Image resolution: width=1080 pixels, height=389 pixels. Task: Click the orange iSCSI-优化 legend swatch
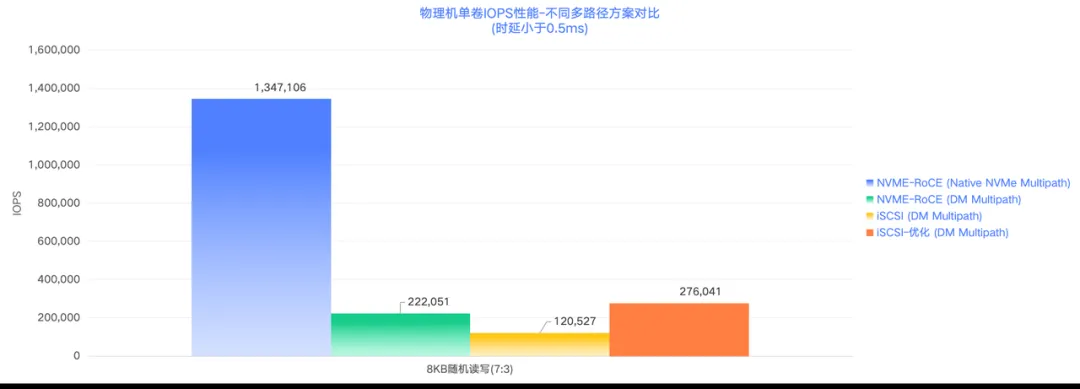[x=869, y=233]
